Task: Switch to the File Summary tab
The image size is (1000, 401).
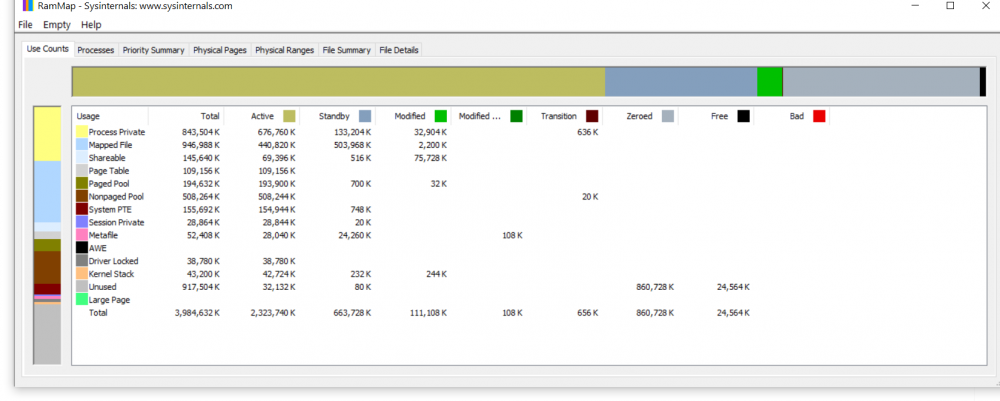Action: 346,50
